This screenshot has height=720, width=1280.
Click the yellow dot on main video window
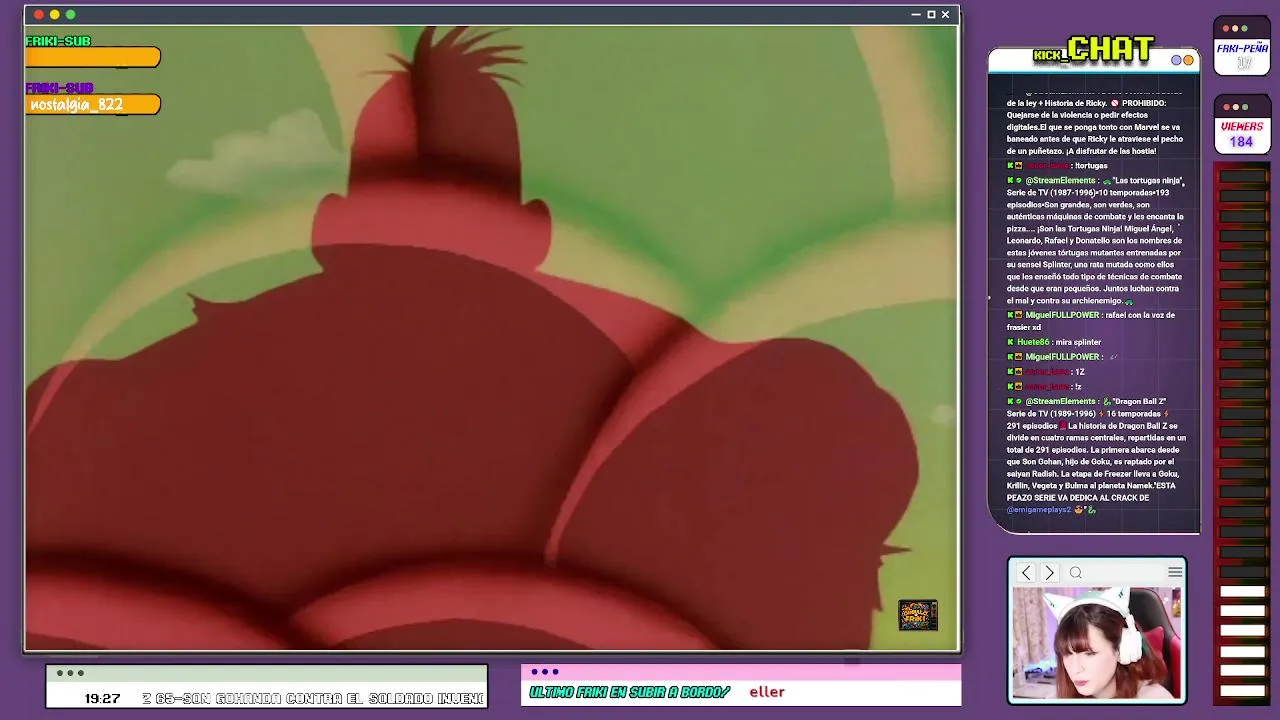55,14
